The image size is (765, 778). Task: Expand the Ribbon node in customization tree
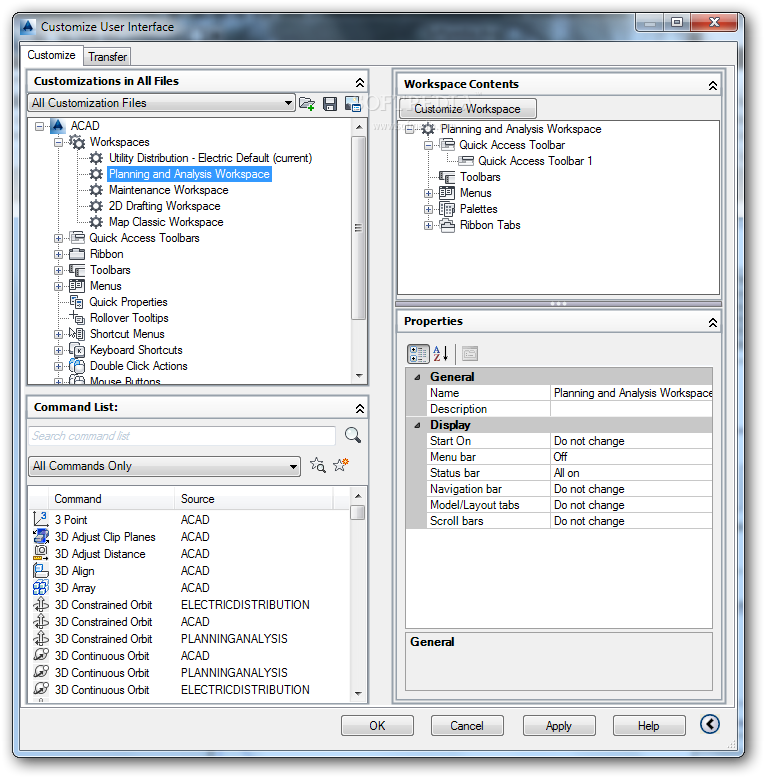tap(58, 255)
